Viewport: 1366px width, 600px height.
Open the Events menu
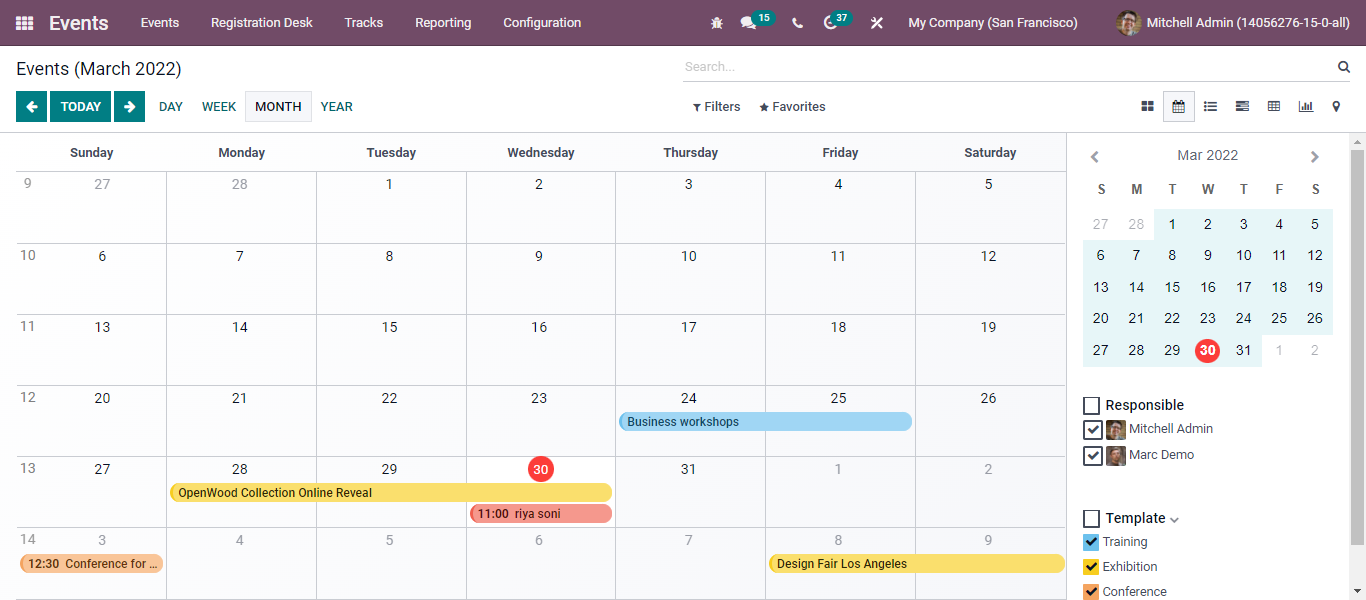tap(160, 23)
